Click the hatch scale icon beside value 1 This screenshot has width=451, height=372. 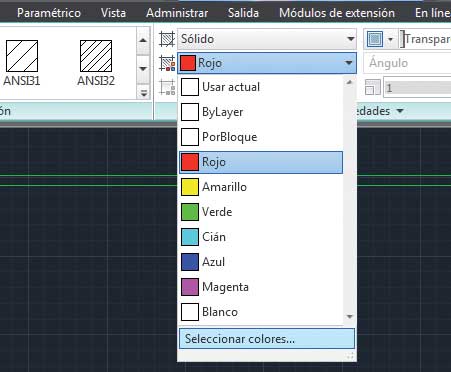coord(373,87)
